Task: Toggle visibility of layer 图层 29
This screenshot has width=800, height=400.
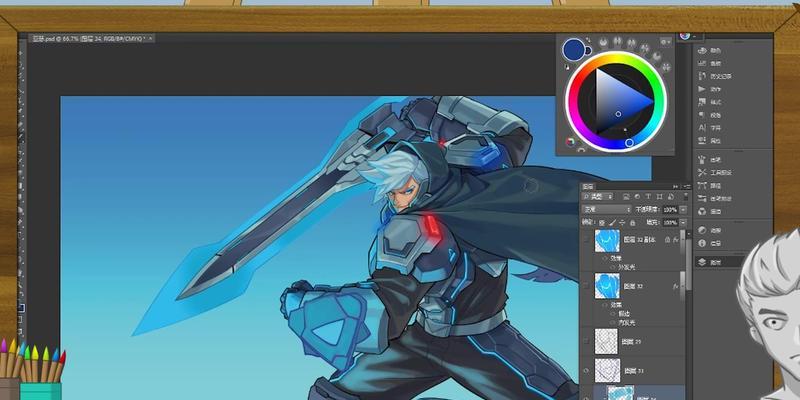Action: (x=586, y=341)
